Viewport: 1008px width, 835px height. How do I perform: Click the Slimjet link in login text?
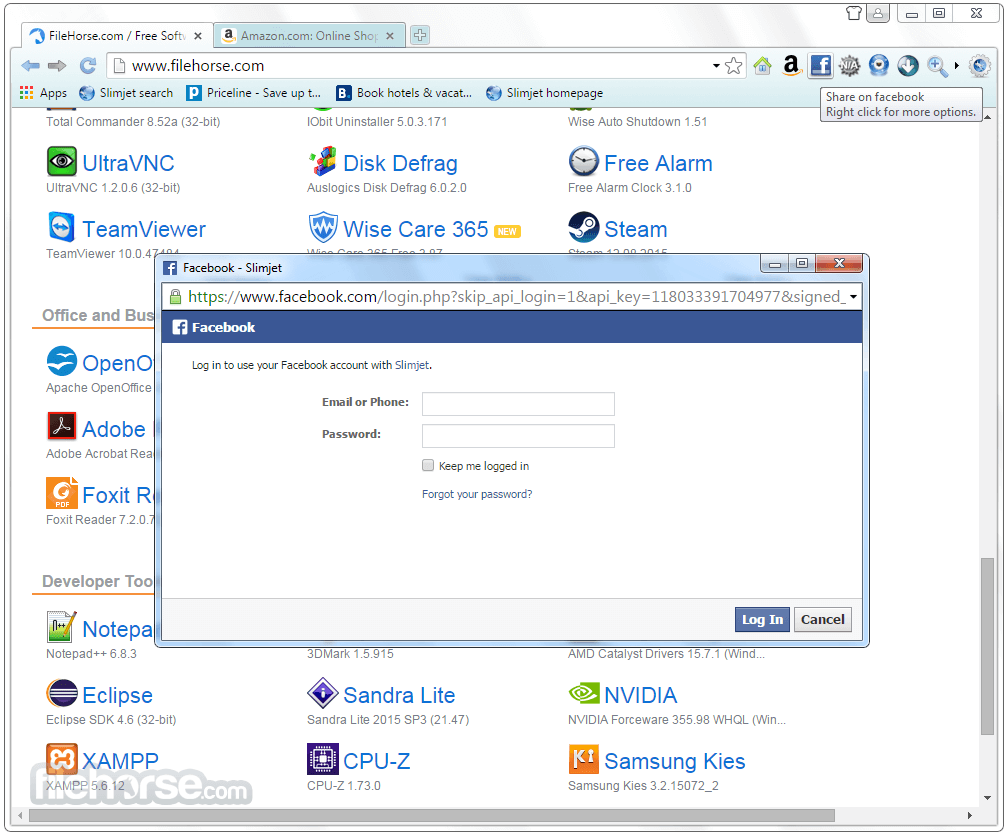tap(411, 365)
